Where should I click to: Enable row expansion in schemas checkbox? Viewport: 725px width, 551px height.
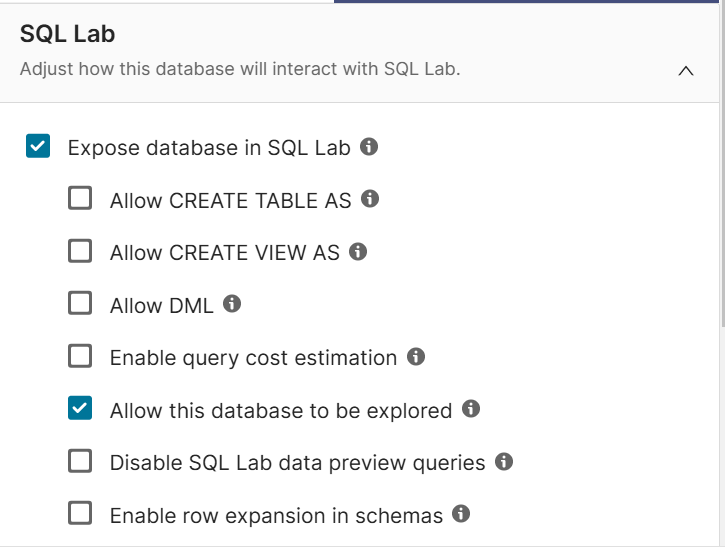80,514
